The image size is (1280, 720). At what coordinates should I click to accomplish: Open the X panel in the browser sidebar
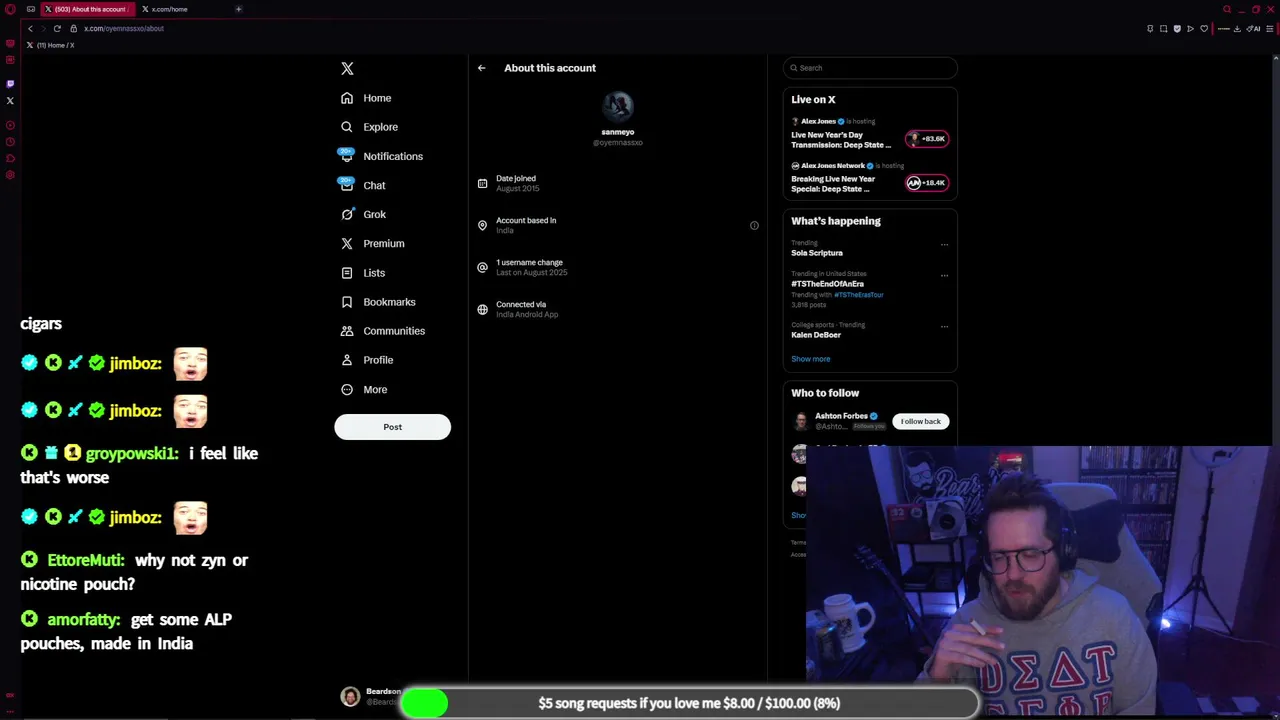click(10, 101)
